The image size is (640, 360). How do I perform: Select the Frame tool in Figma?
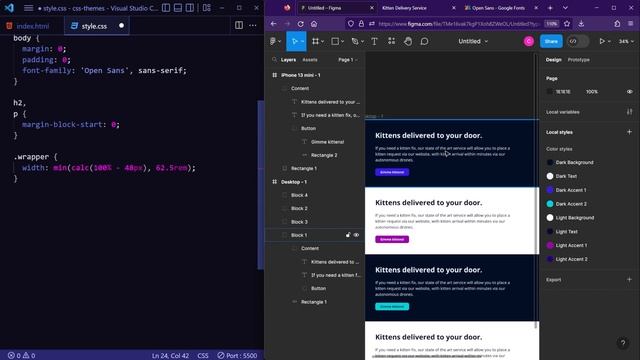tap(315, 41)
